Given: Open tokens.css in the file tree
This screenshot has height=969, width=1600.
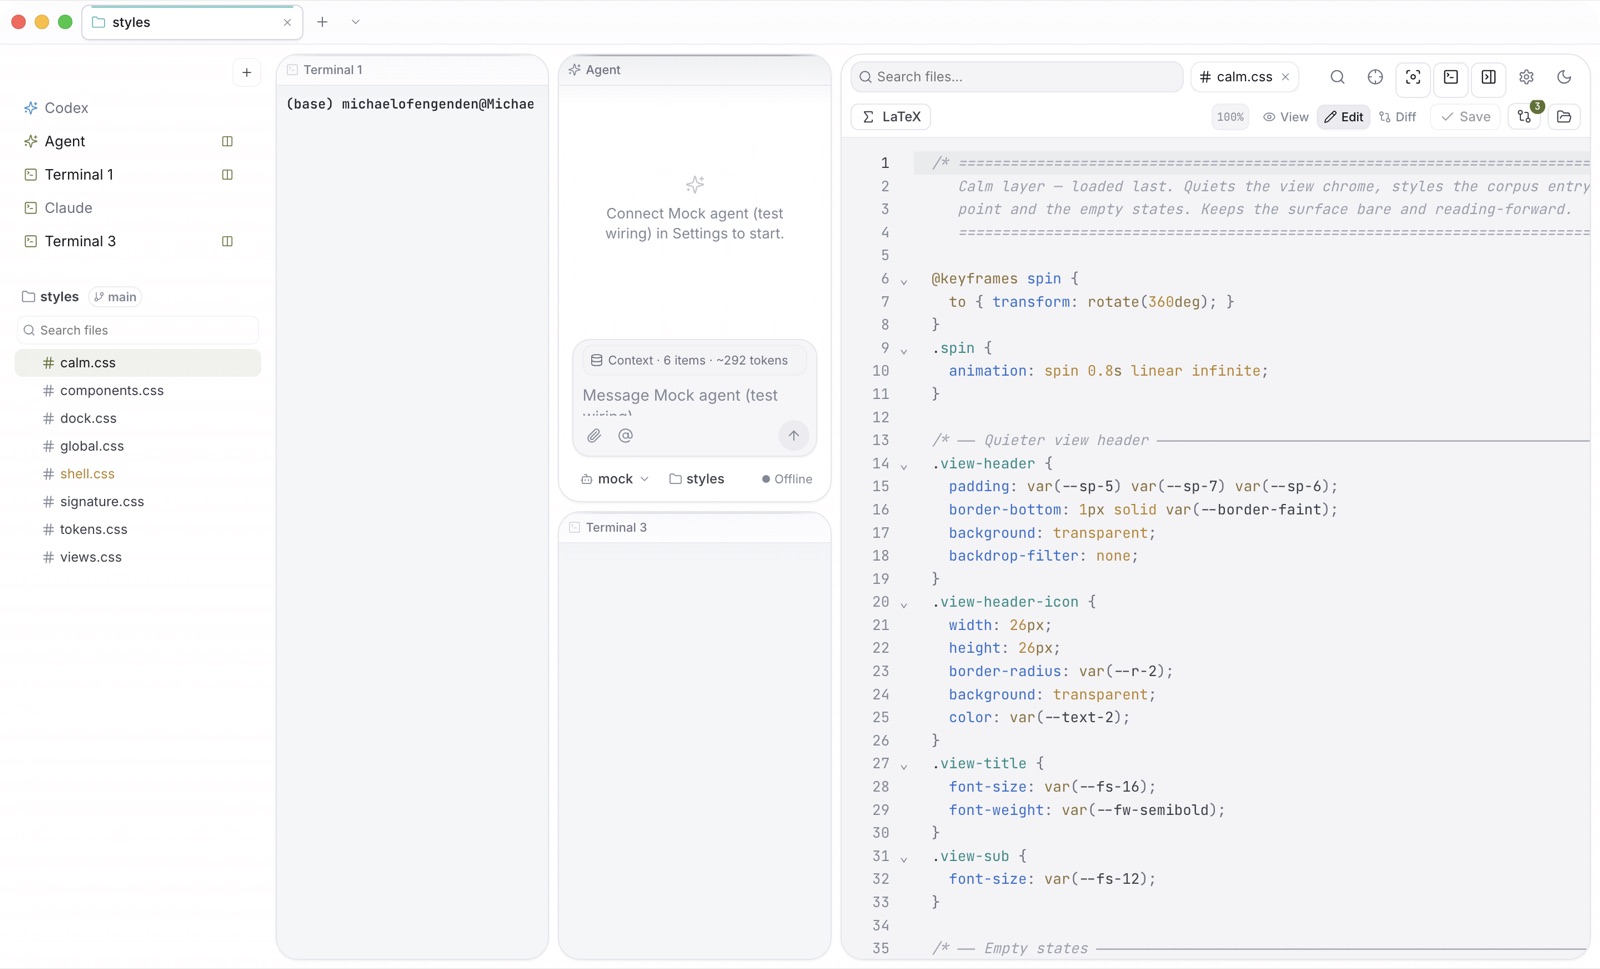Looking at the screenshot, I should point(138,529).
